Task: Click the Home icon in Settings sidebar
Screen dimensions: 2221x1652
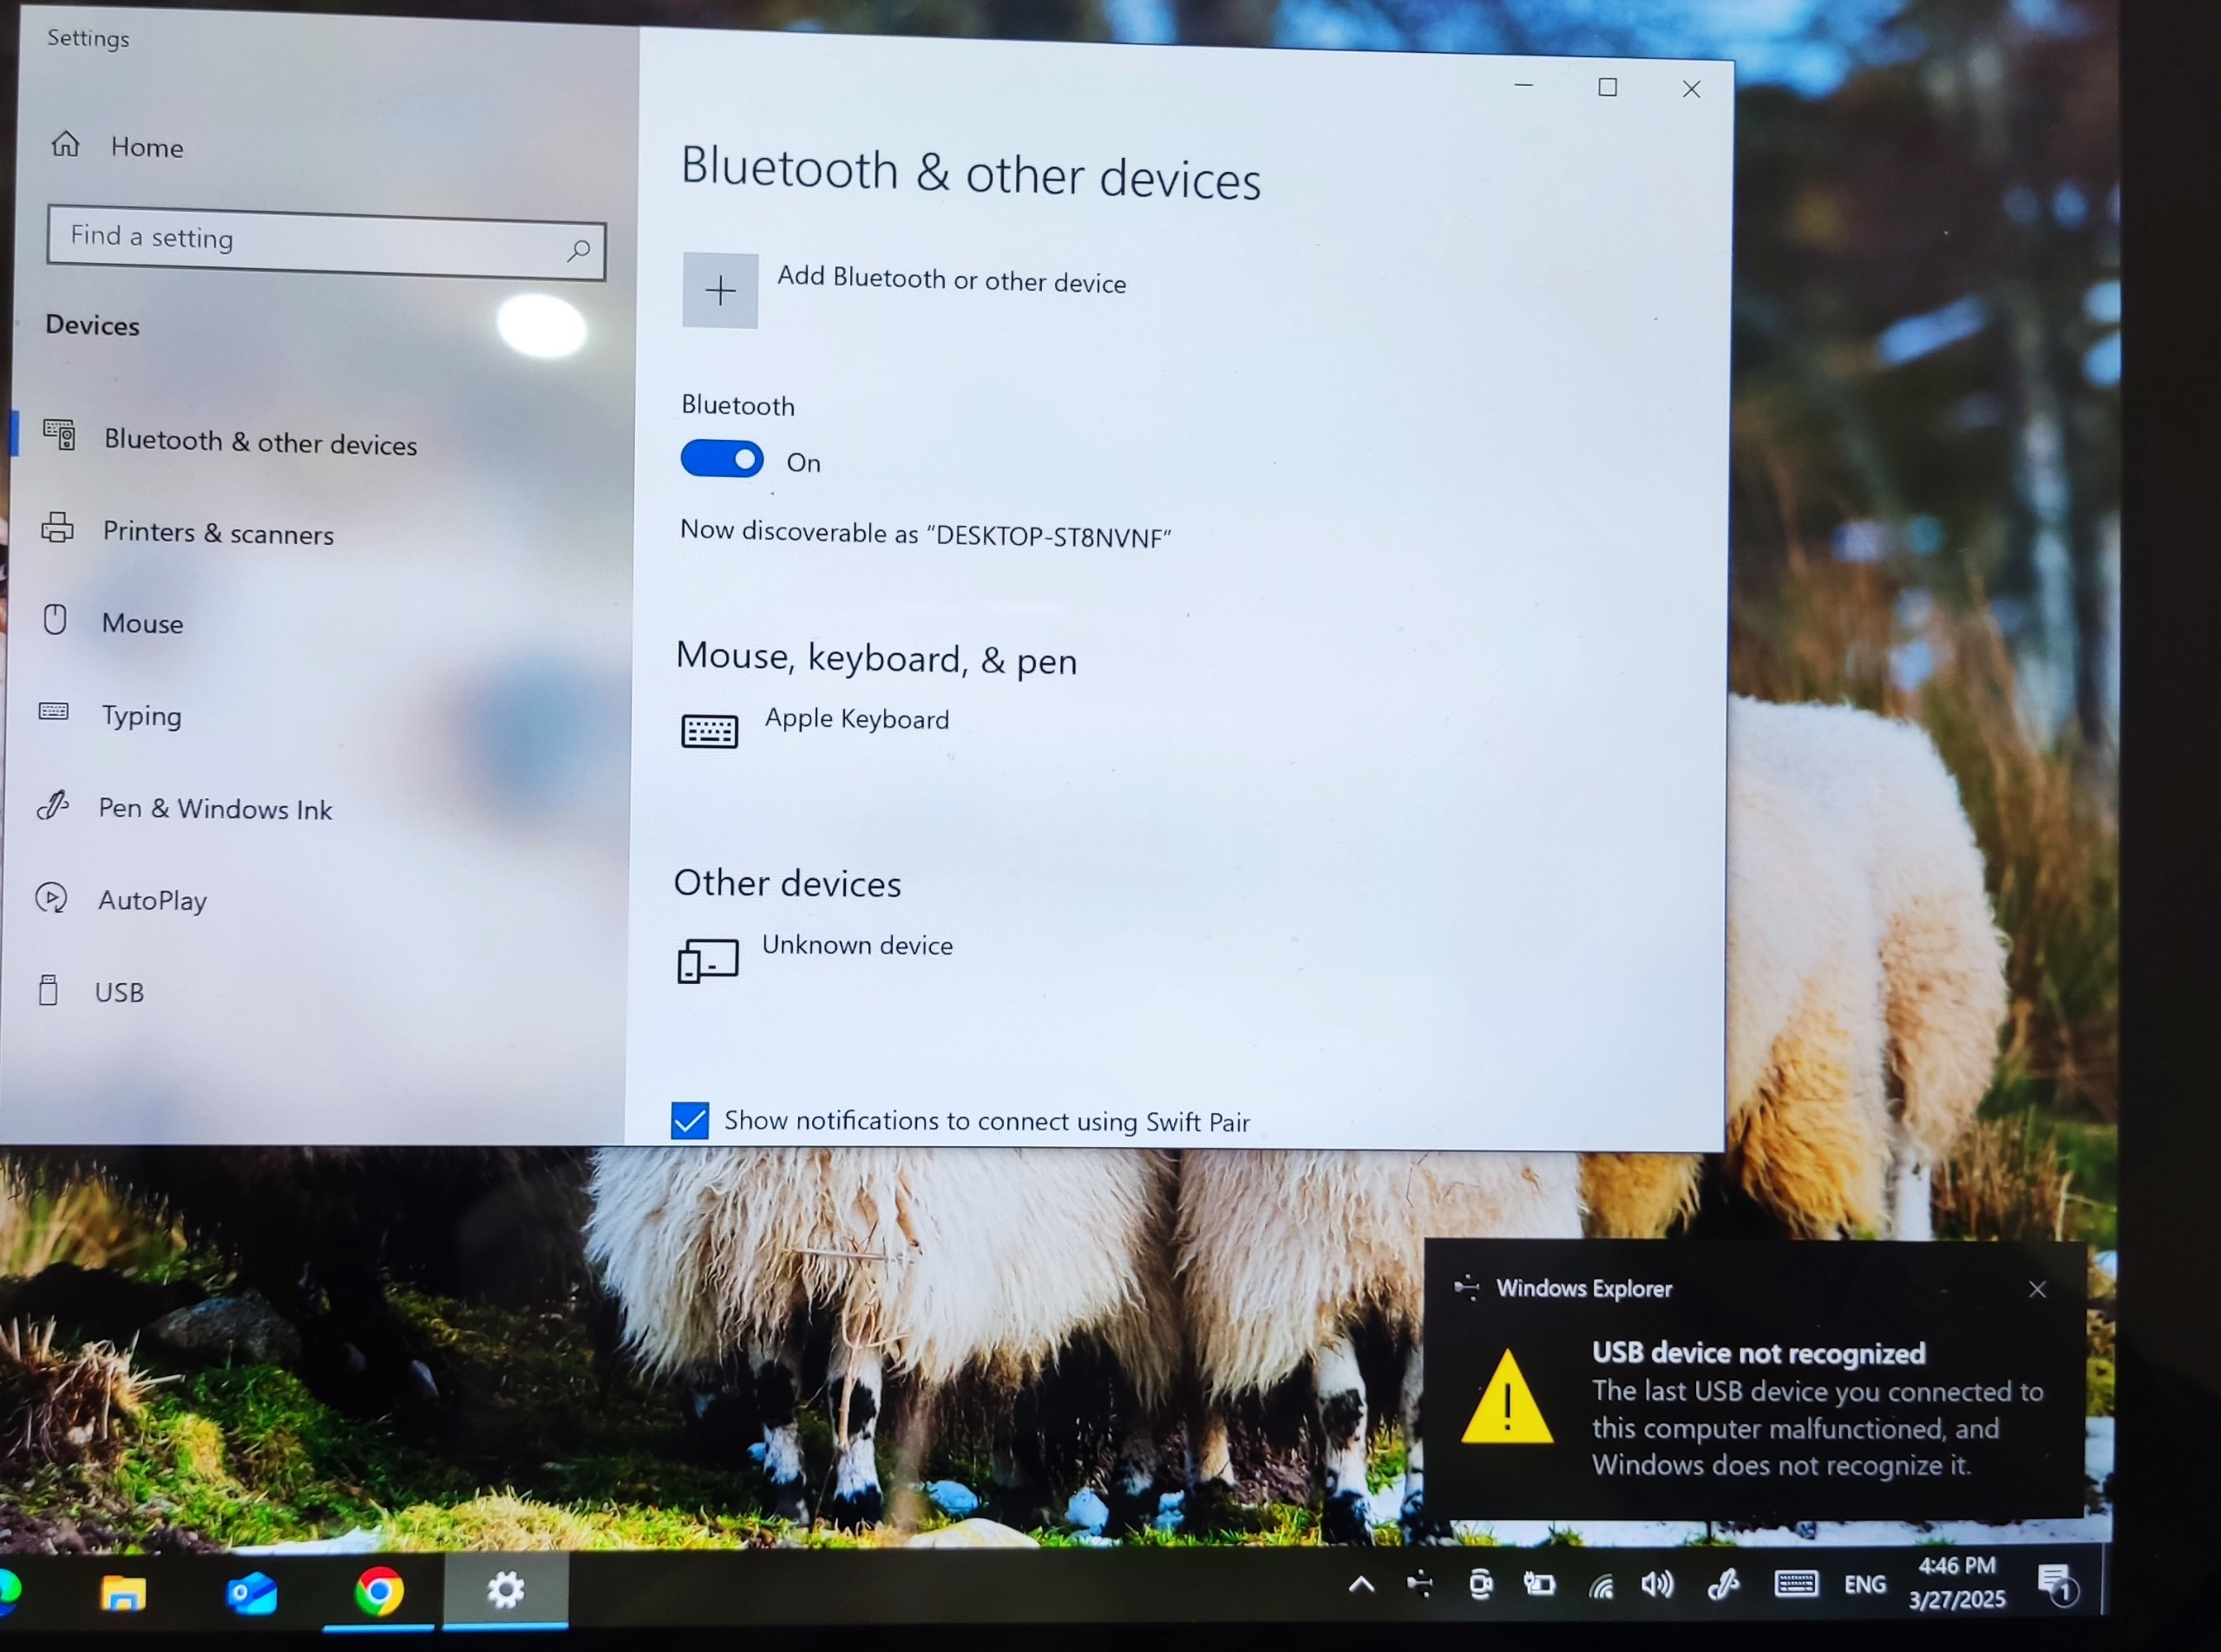Action: [66, 145]
